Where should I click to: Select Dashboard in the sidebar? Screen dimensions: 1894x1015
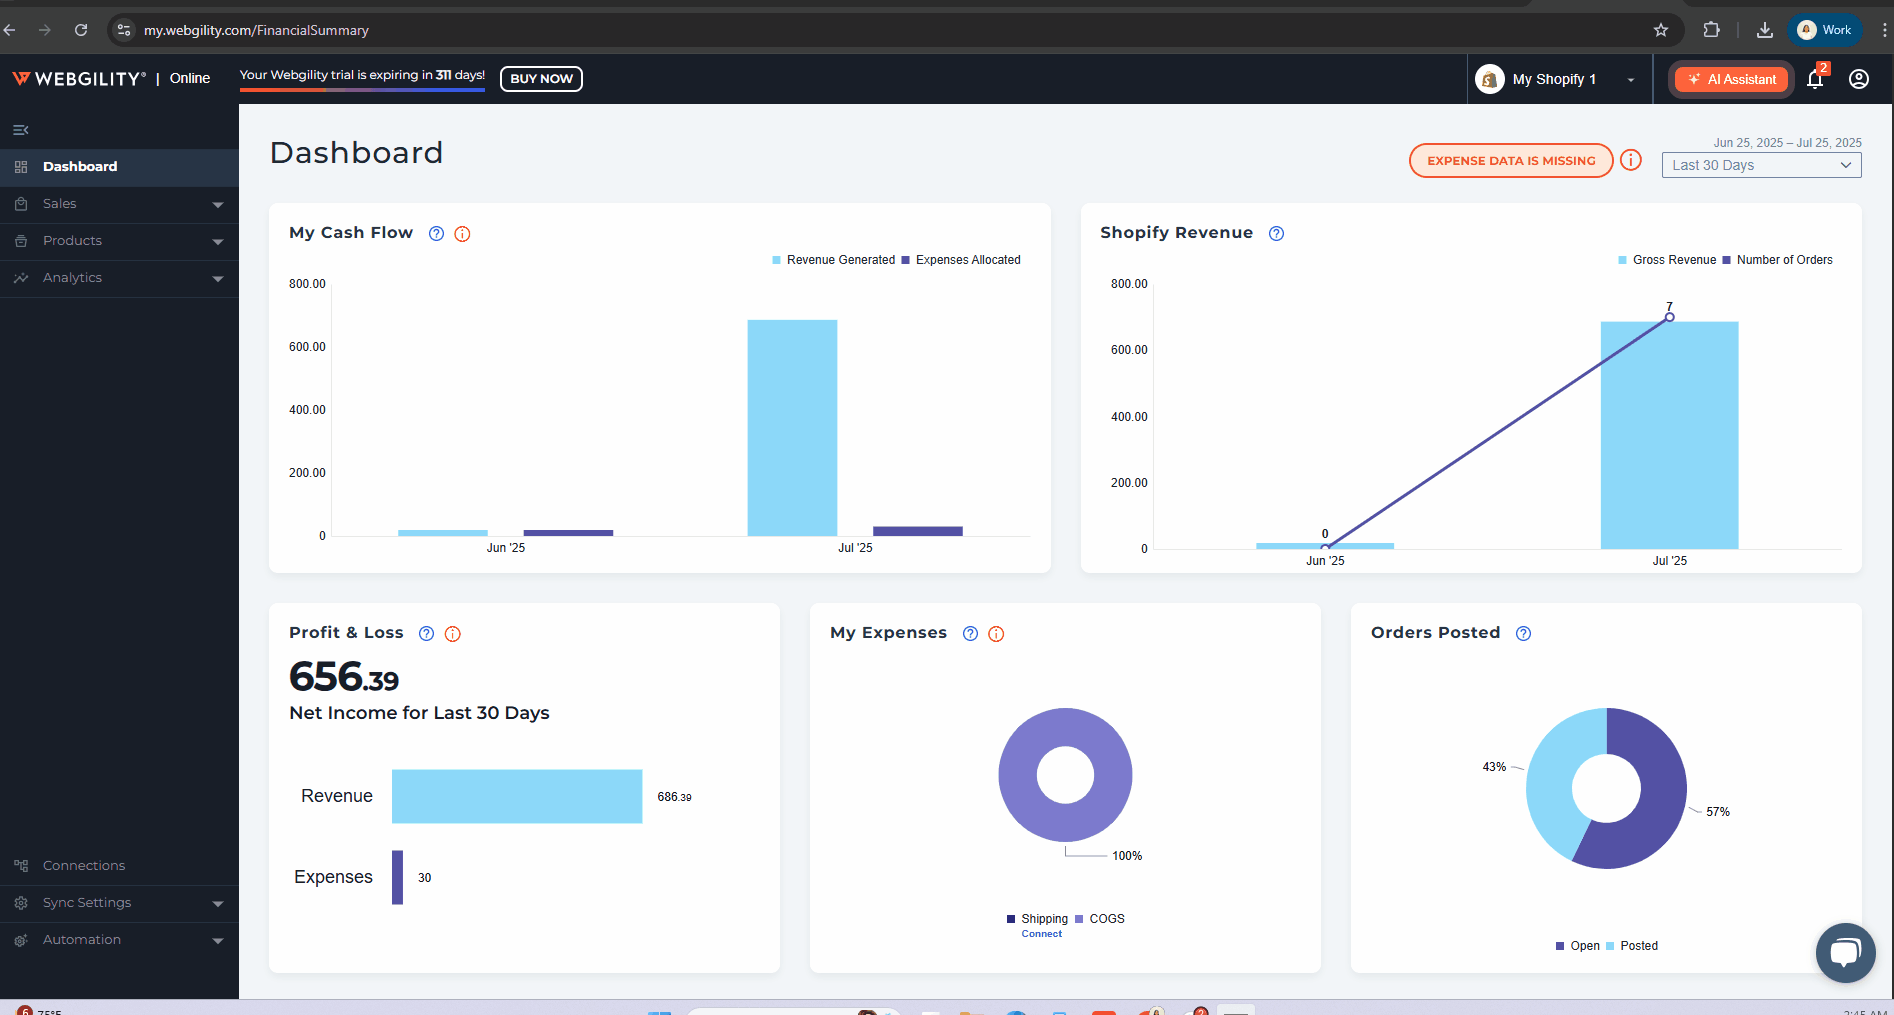pyautogui.click(x=80, y=167)
